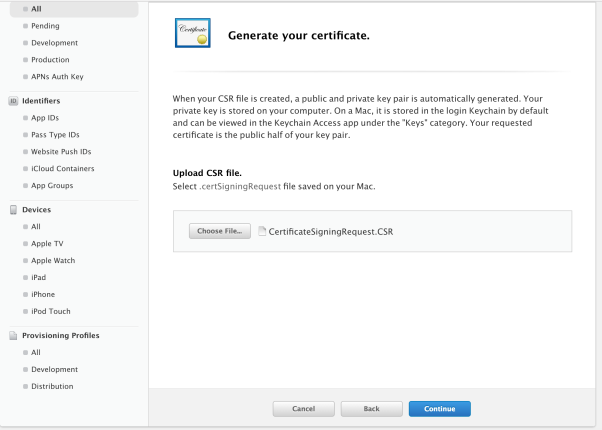Open Distribution provisioning profiles
The width and height of the screenshot is (602, 430).
[x=52, y=387]
